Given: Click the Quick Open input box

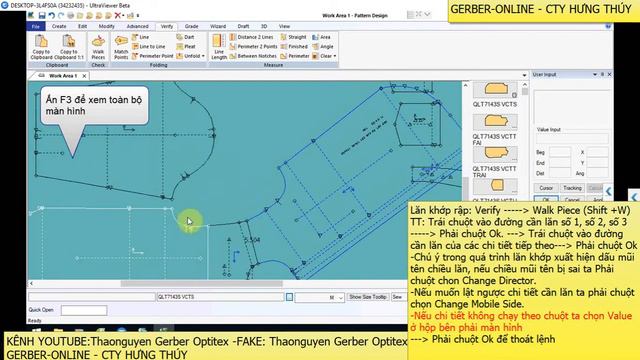Looking at the screenshot, I should point(84,310).
